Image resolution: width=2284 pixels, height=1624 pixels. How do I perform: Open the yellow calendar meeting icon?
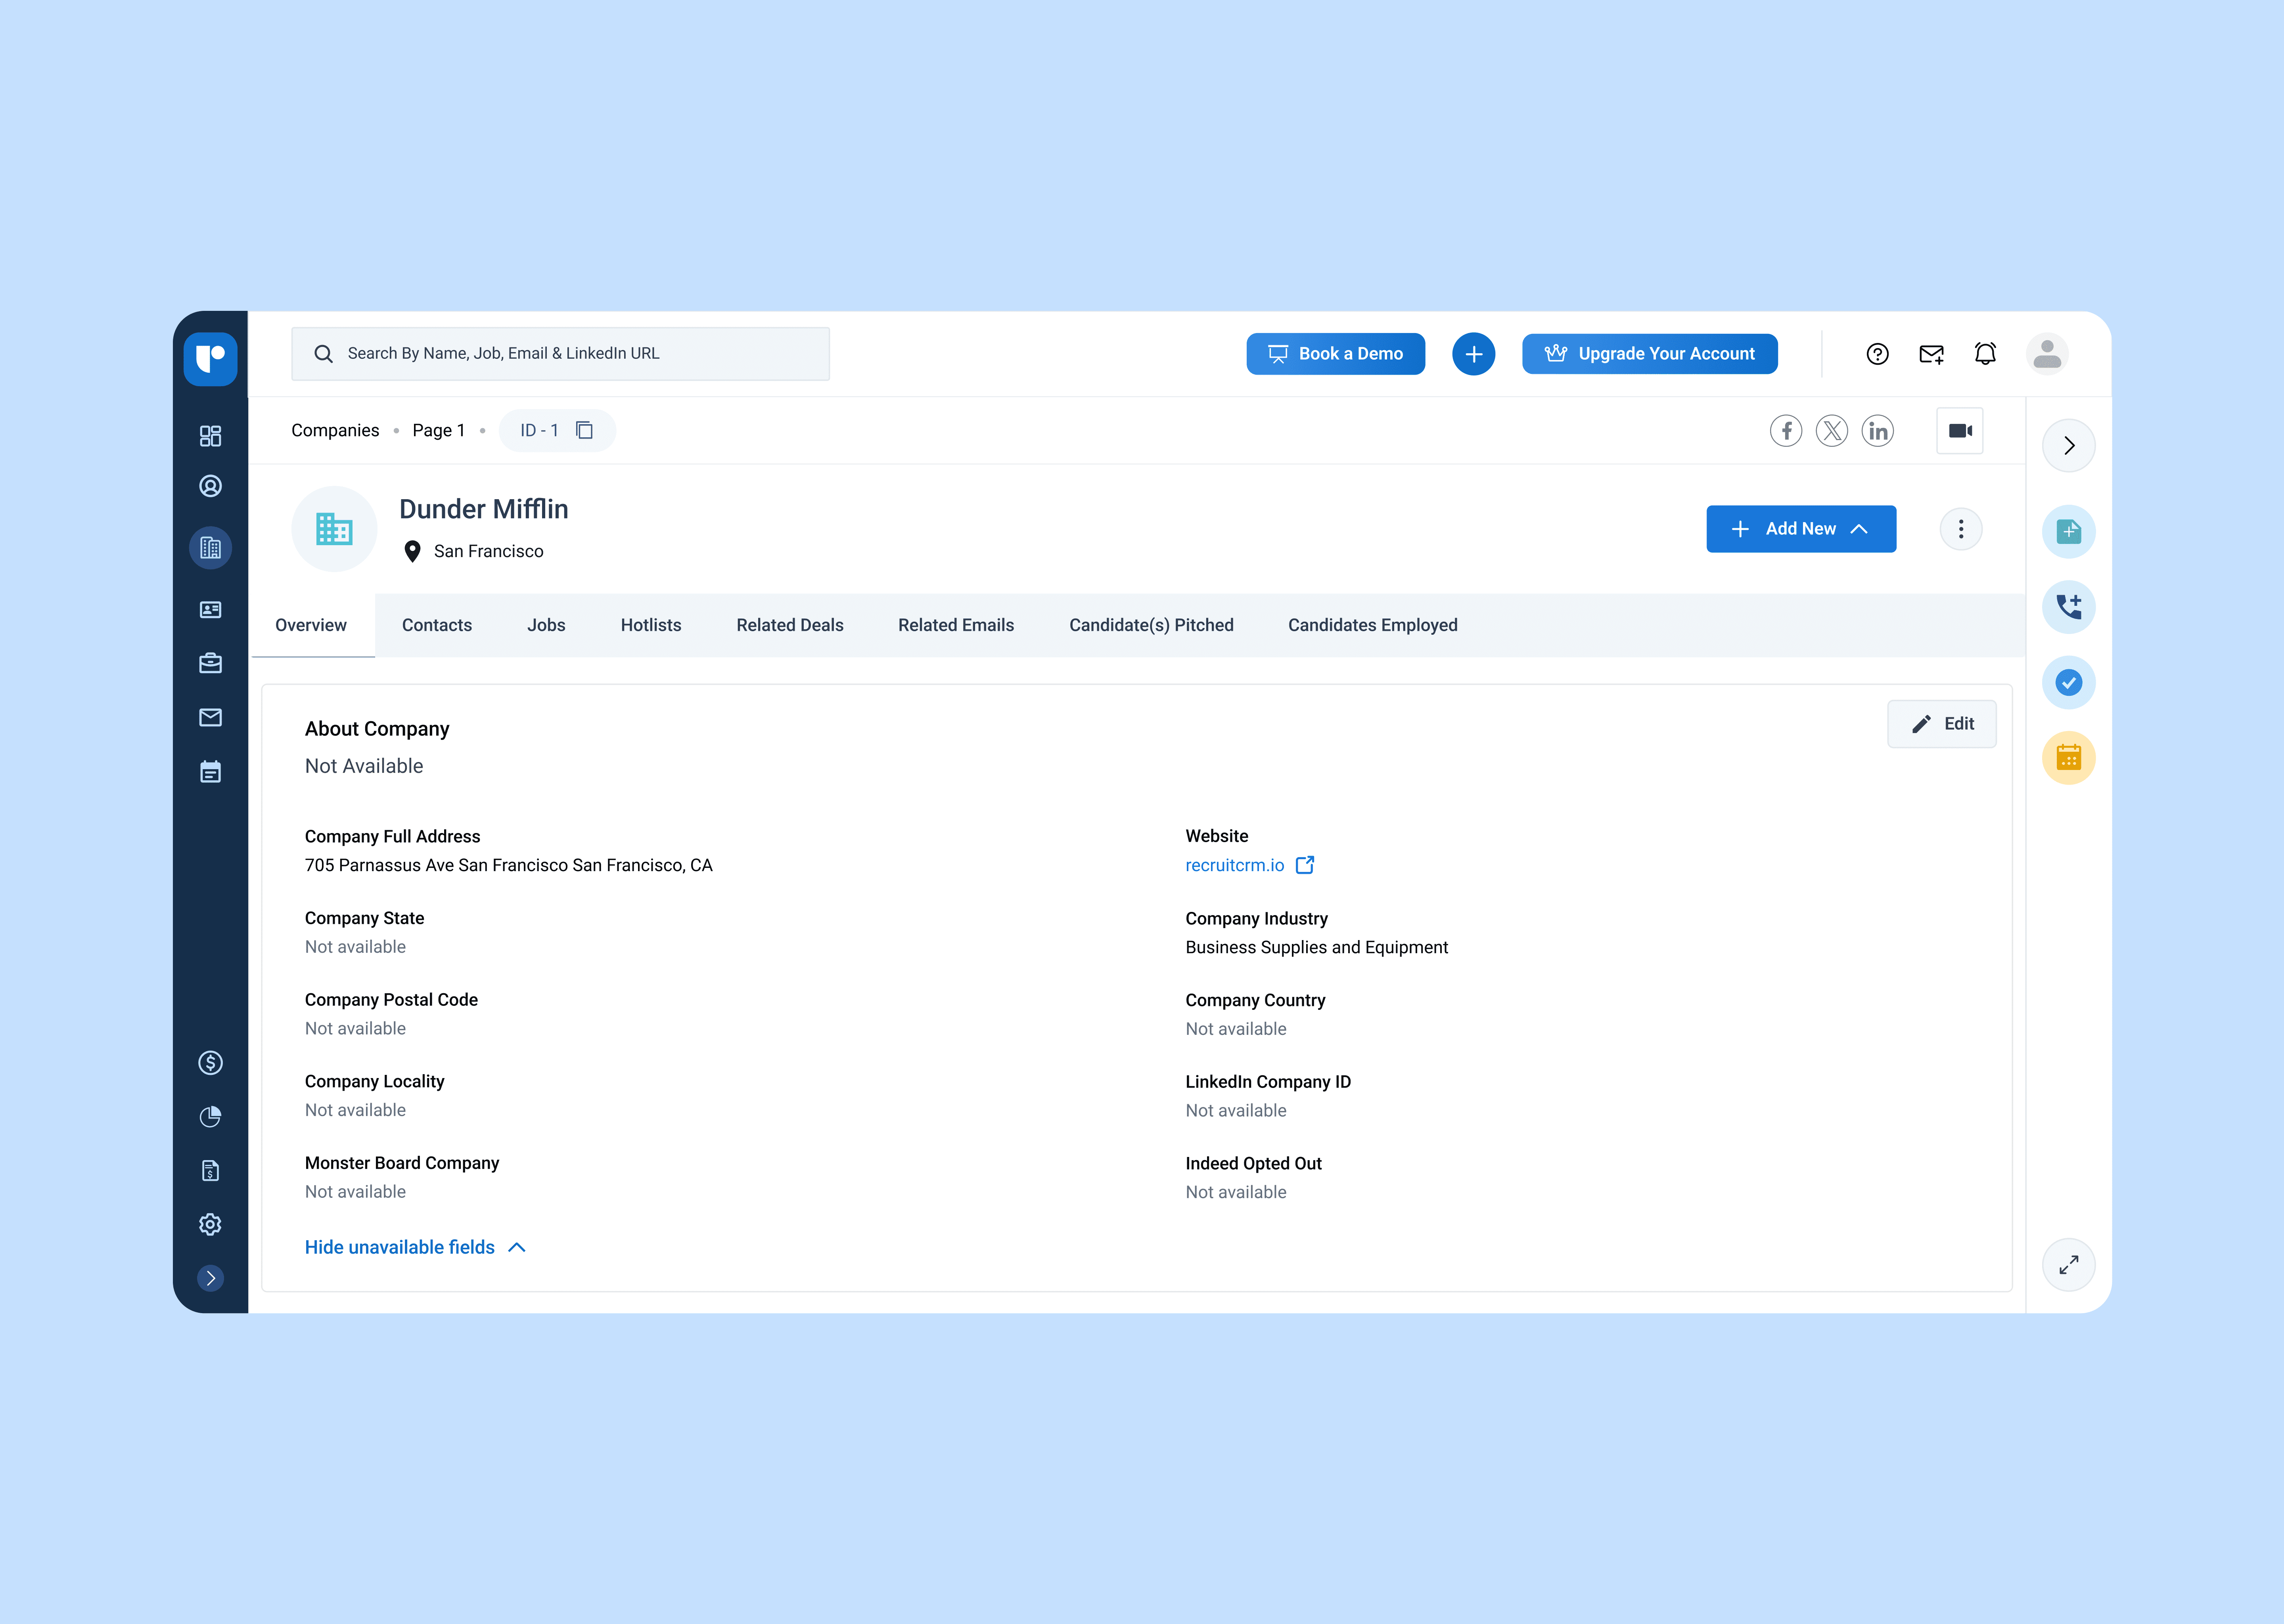[x=2068, y=758]
